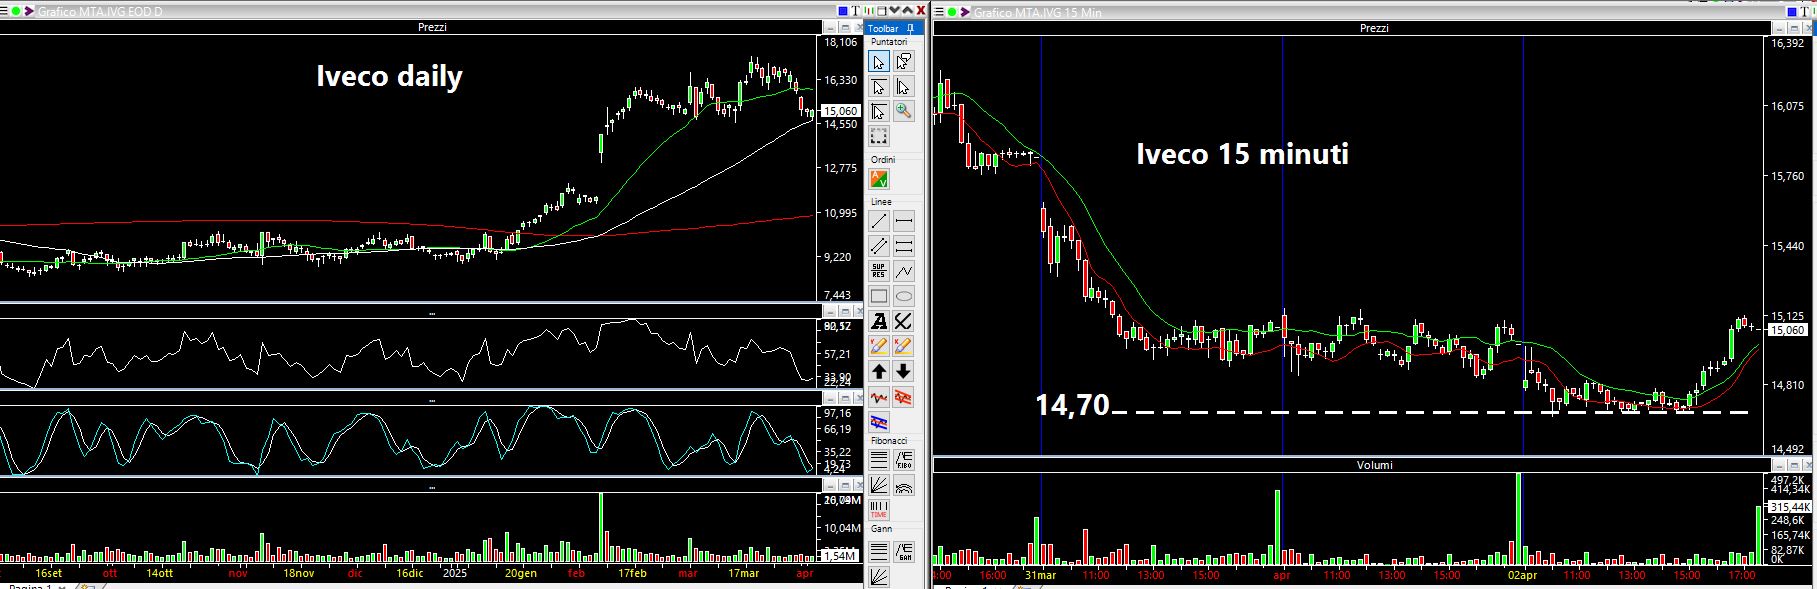Select the vertical line cursor pointer
Image resolution: width=1817 pixels, height=589 pixels.
click(903, 87)
